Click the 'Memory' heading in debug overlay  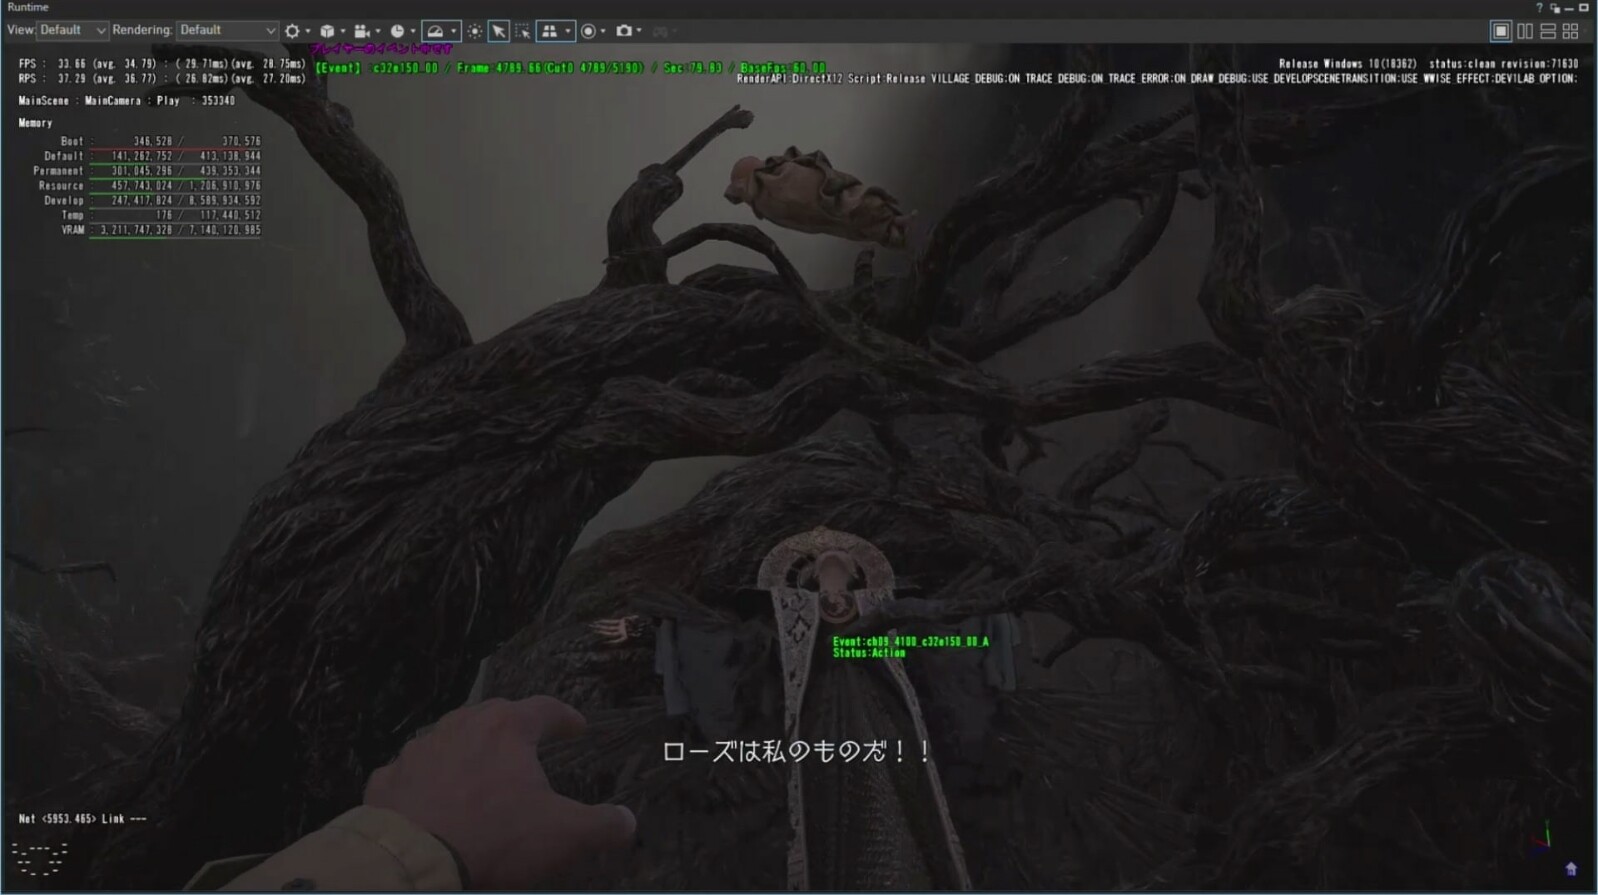pos(35,123)
